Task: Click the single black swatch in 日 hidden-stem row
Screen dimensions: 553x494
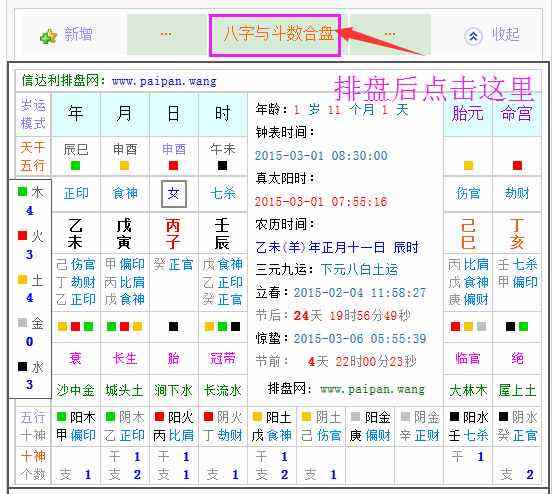Action: click(x=174, y=327)
